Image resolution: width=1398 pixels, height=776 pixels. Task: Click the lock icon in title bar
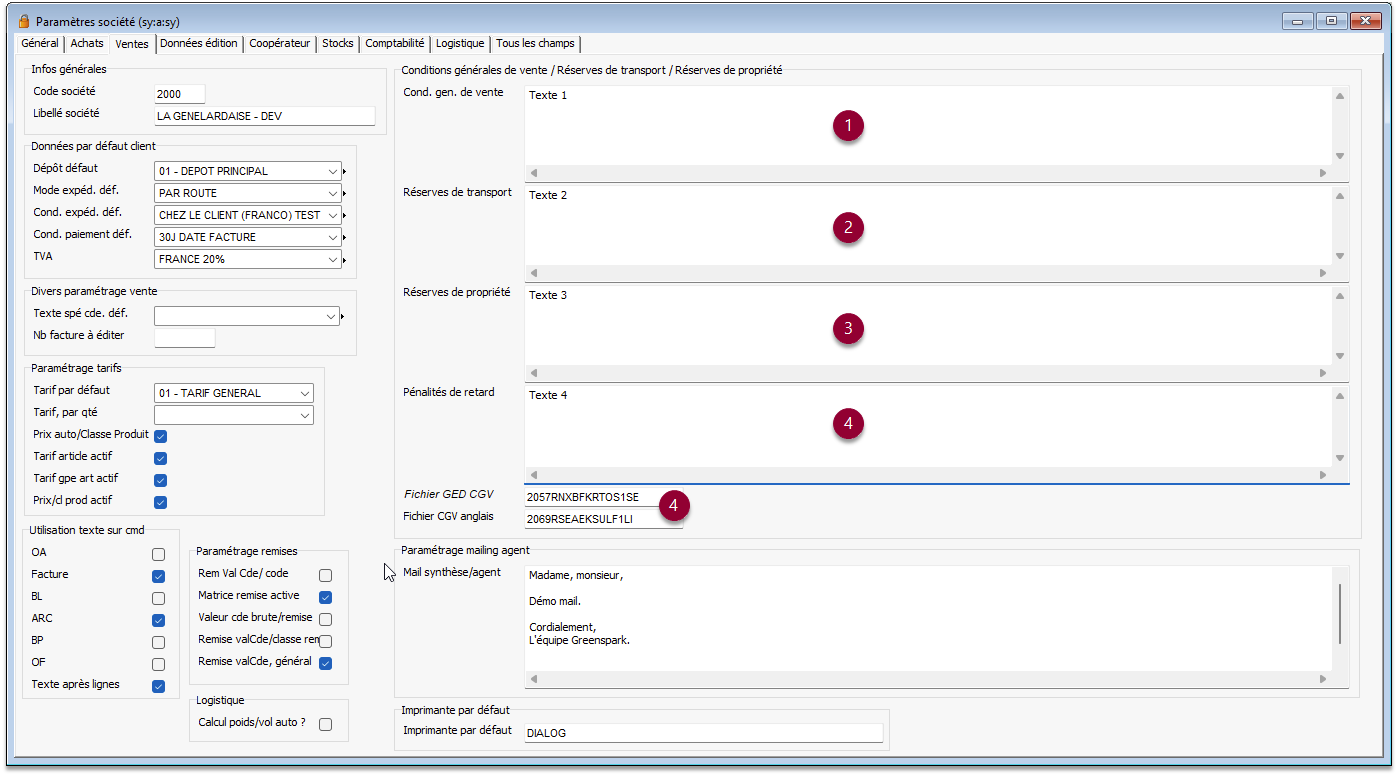coord(24,21)
